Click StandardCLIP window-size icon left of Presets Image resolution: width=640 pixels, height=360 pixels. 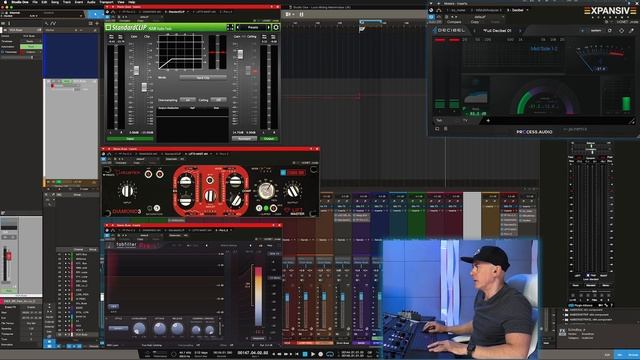(230, 27)
